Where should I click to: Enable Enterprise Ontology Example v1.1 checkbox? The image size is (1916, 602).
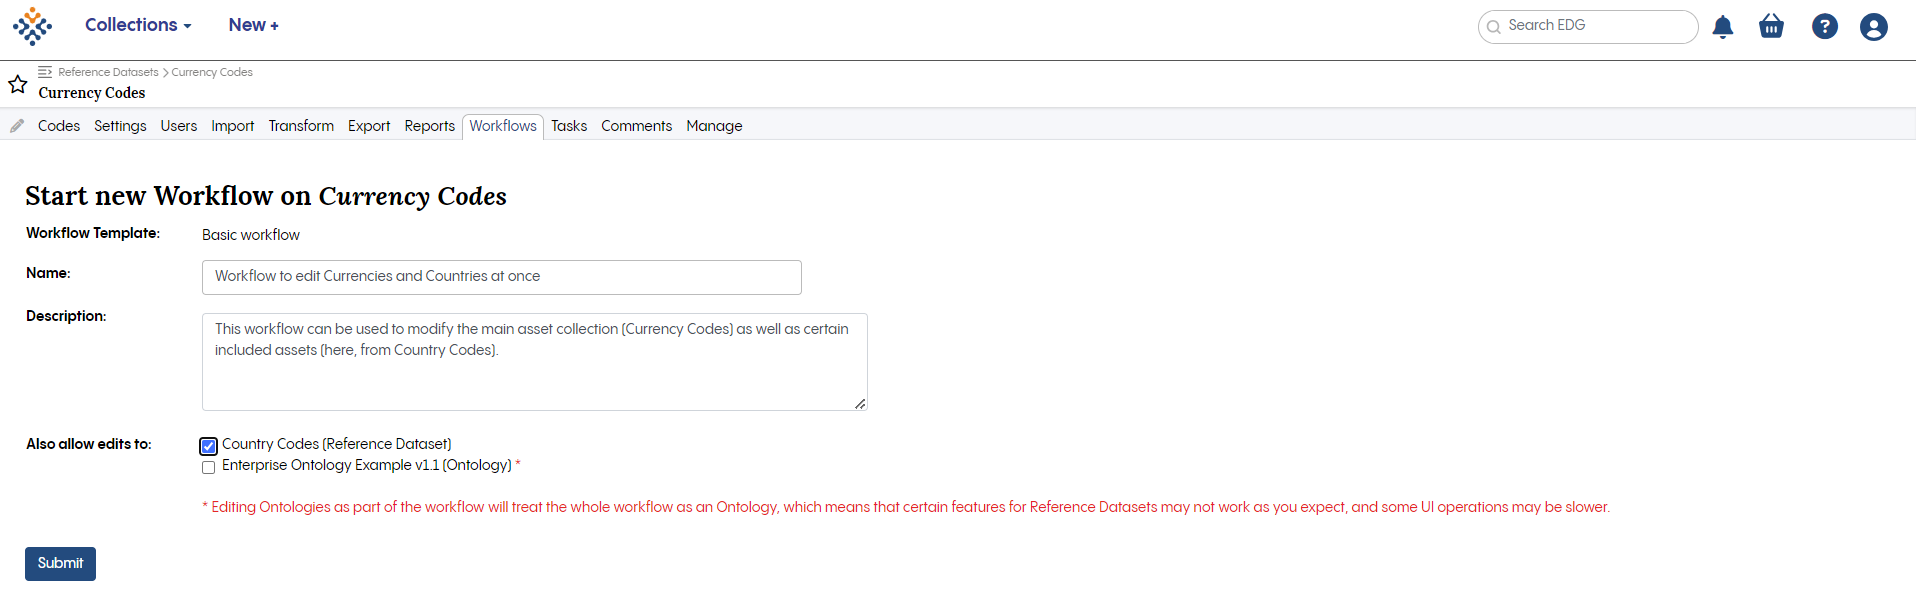208,467
